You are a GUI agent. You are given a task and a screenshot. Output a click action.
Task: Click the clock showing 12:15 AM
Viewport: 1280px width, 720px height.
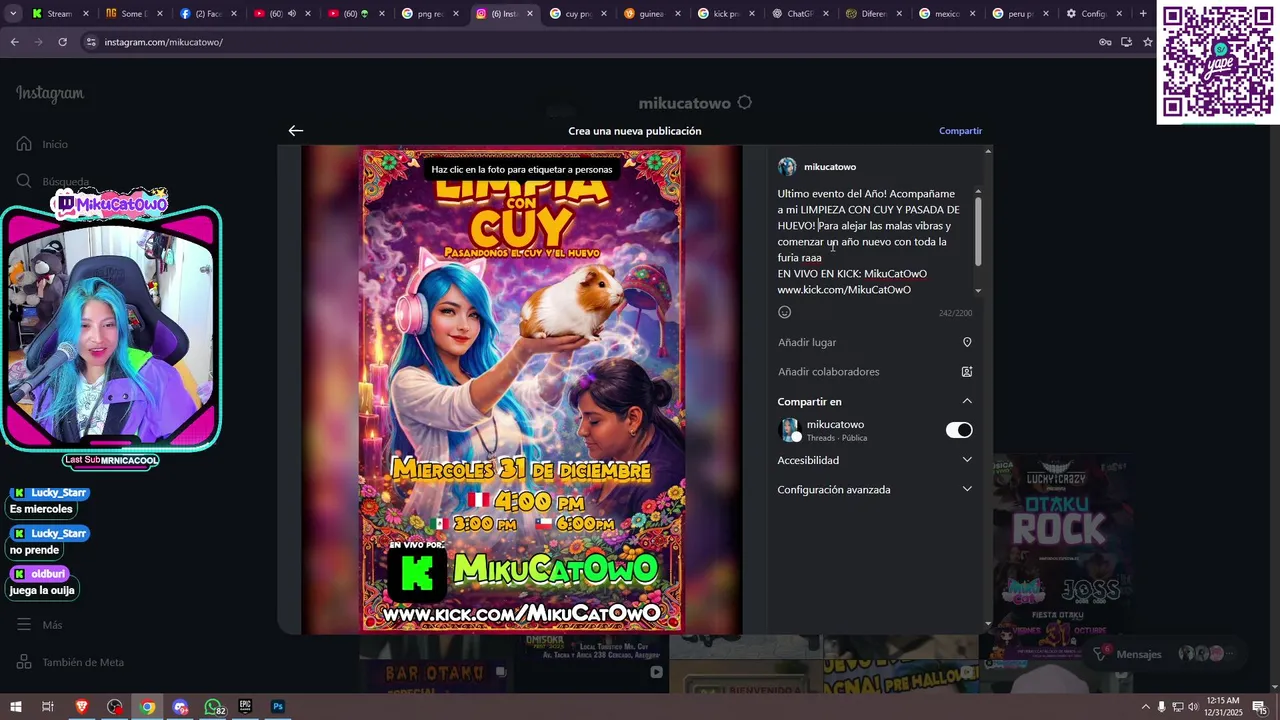(x=1223, y=701)
